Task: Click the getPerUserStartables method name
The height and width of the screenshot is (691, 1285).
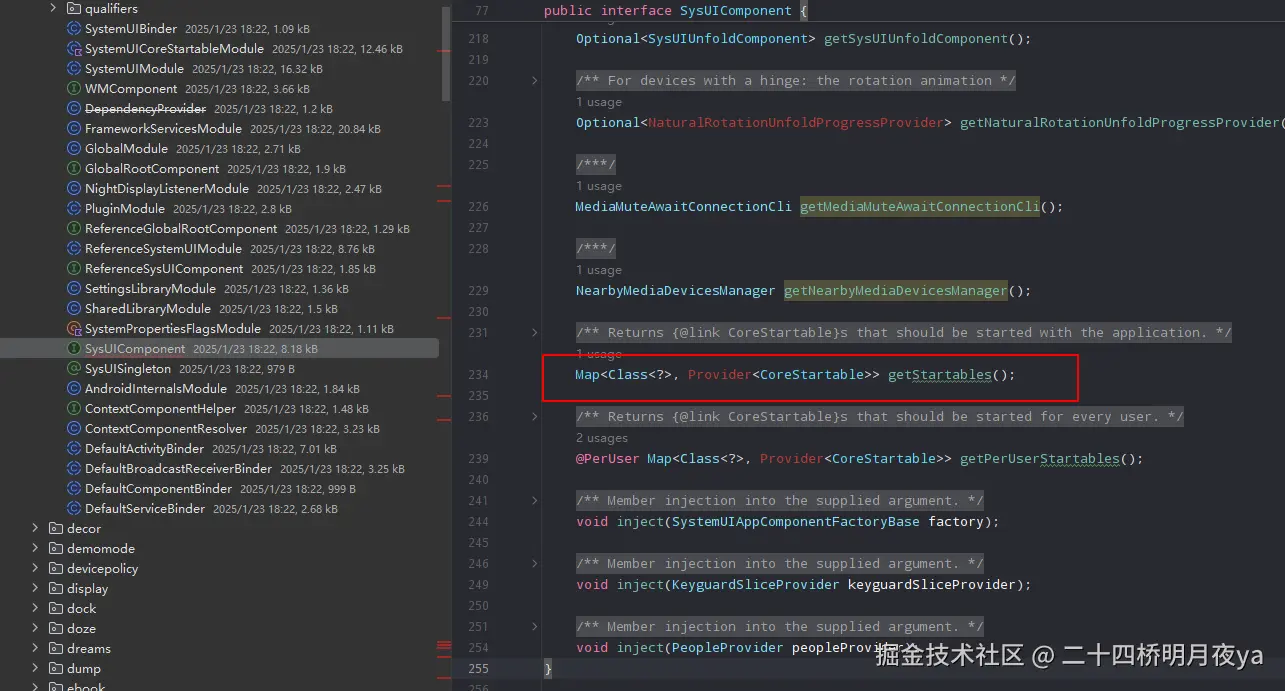Action: tap(1040, 459)
